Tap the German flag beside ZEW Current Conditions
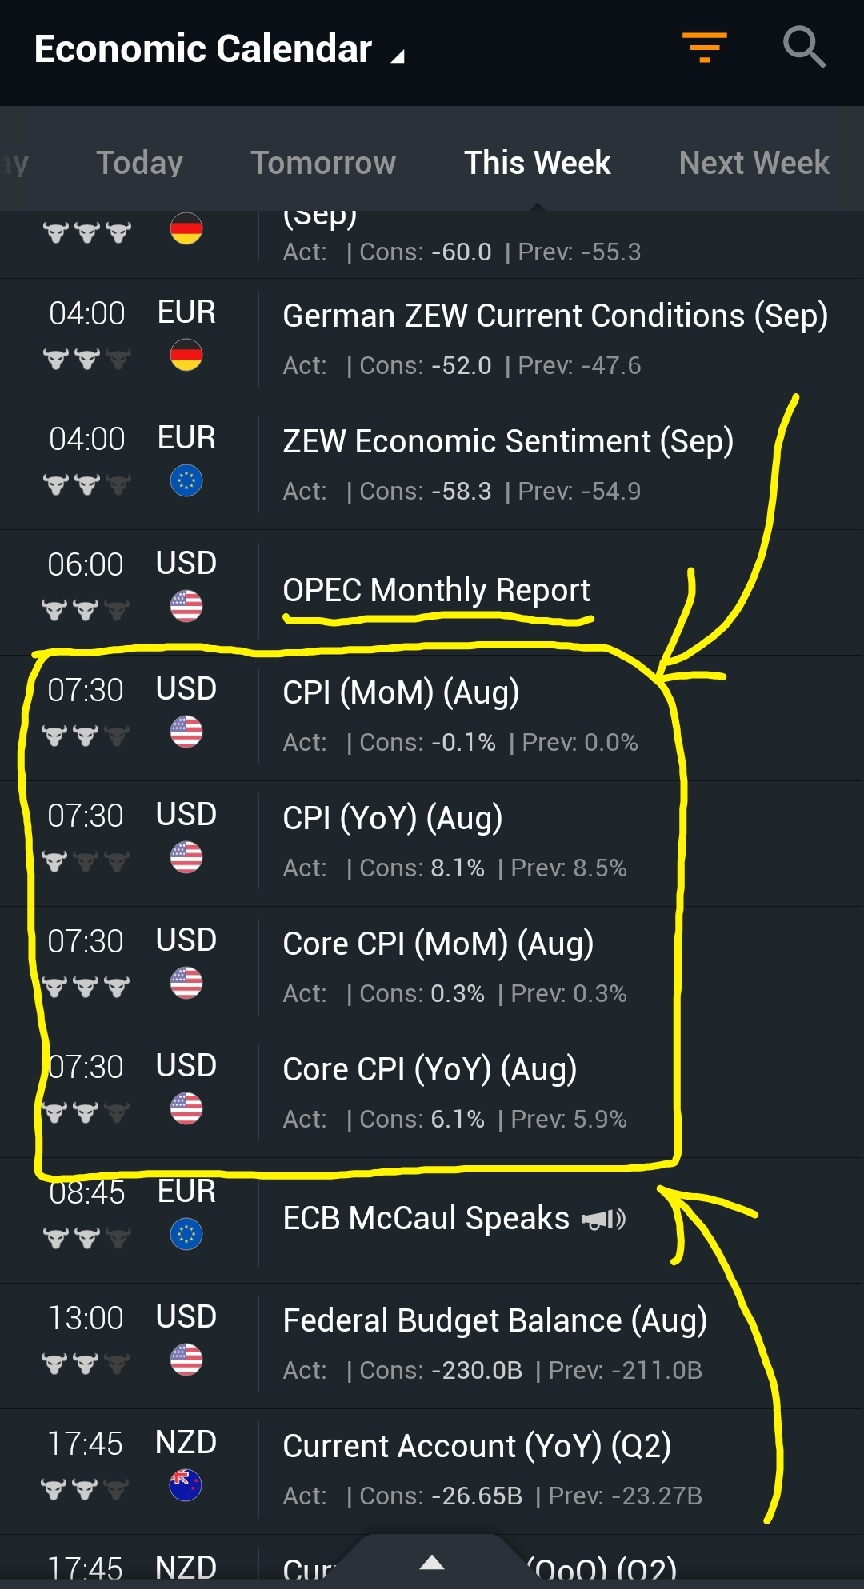Screen dimensions: 864x1589 pyautogui.click(x=186, y=355)
